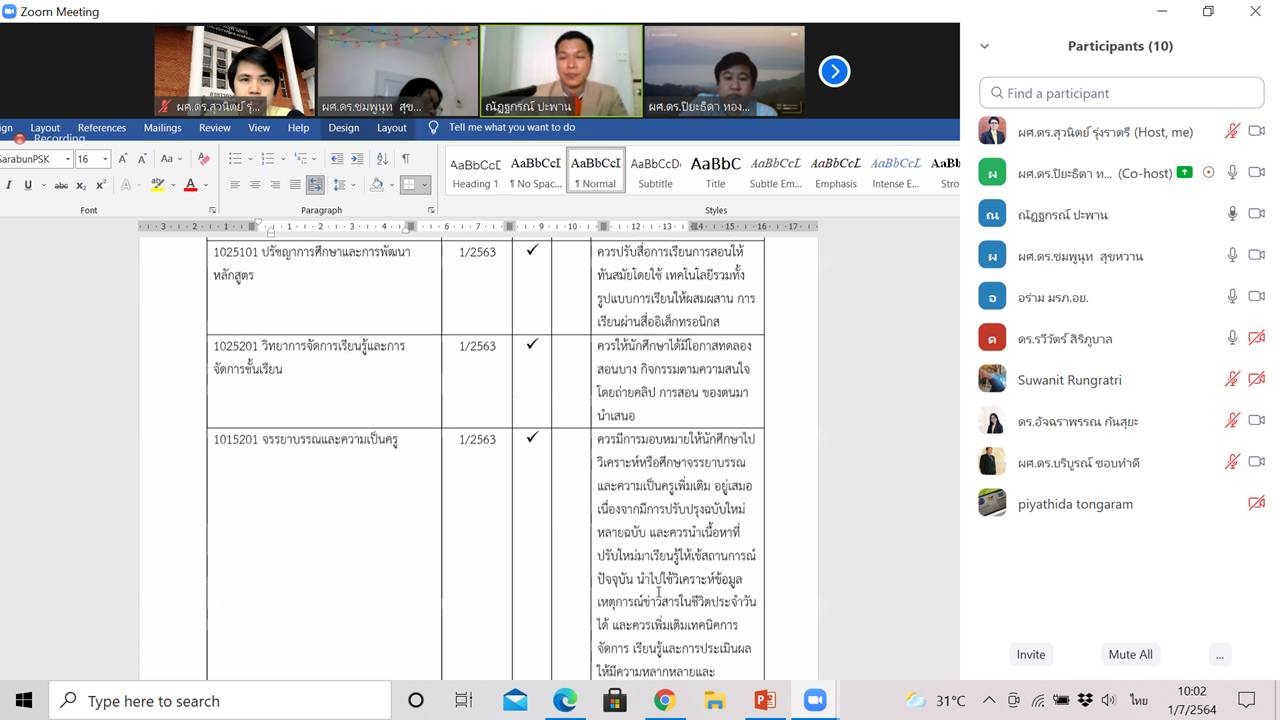1280x720 pixels.
Task: Align text left
Action: (x=235, y=185)
